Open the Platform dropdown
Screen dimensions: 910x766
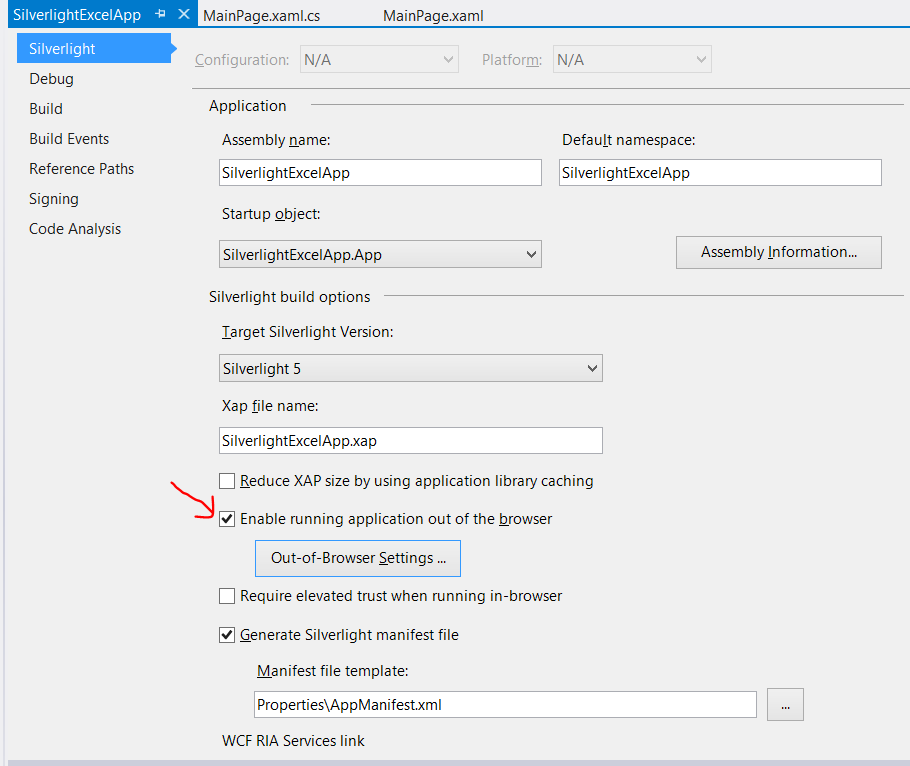click(x=632, y=60)
